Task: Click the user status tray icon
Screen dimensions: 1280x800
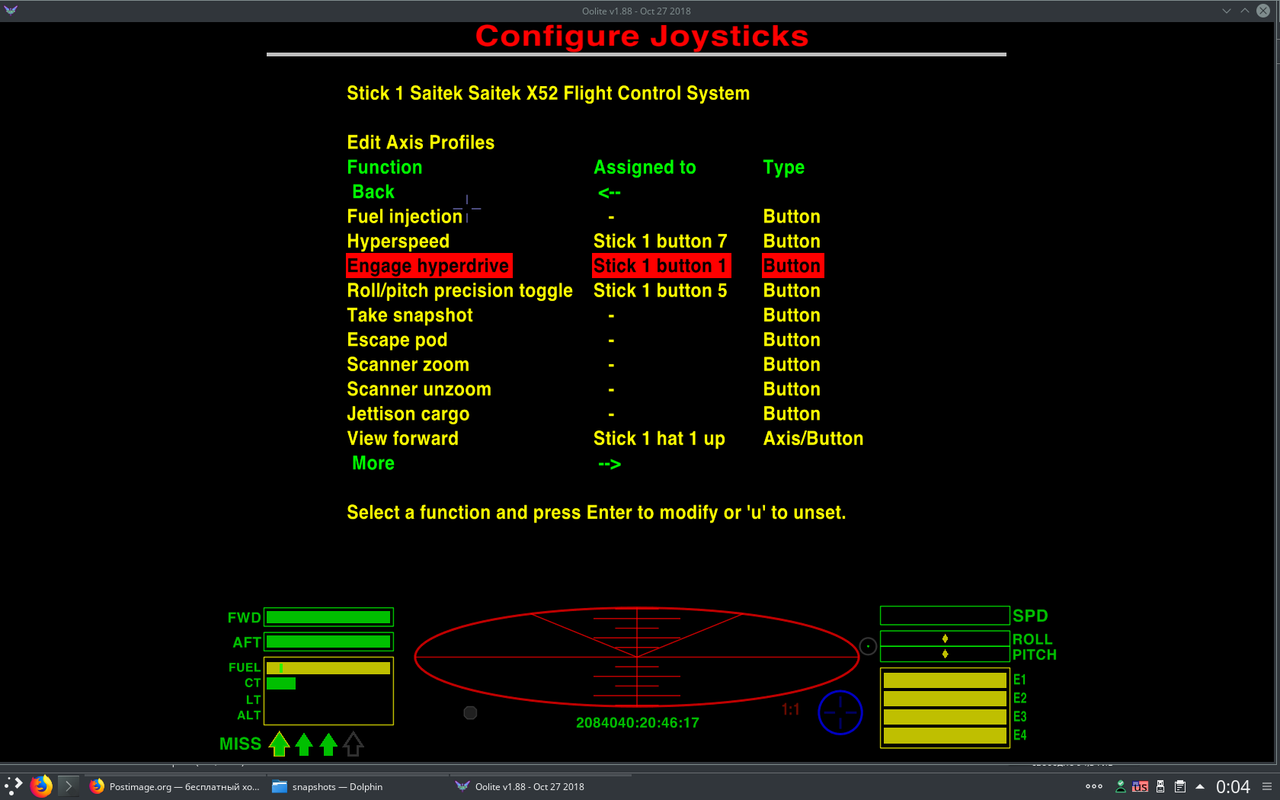Action: [1122, 787]
